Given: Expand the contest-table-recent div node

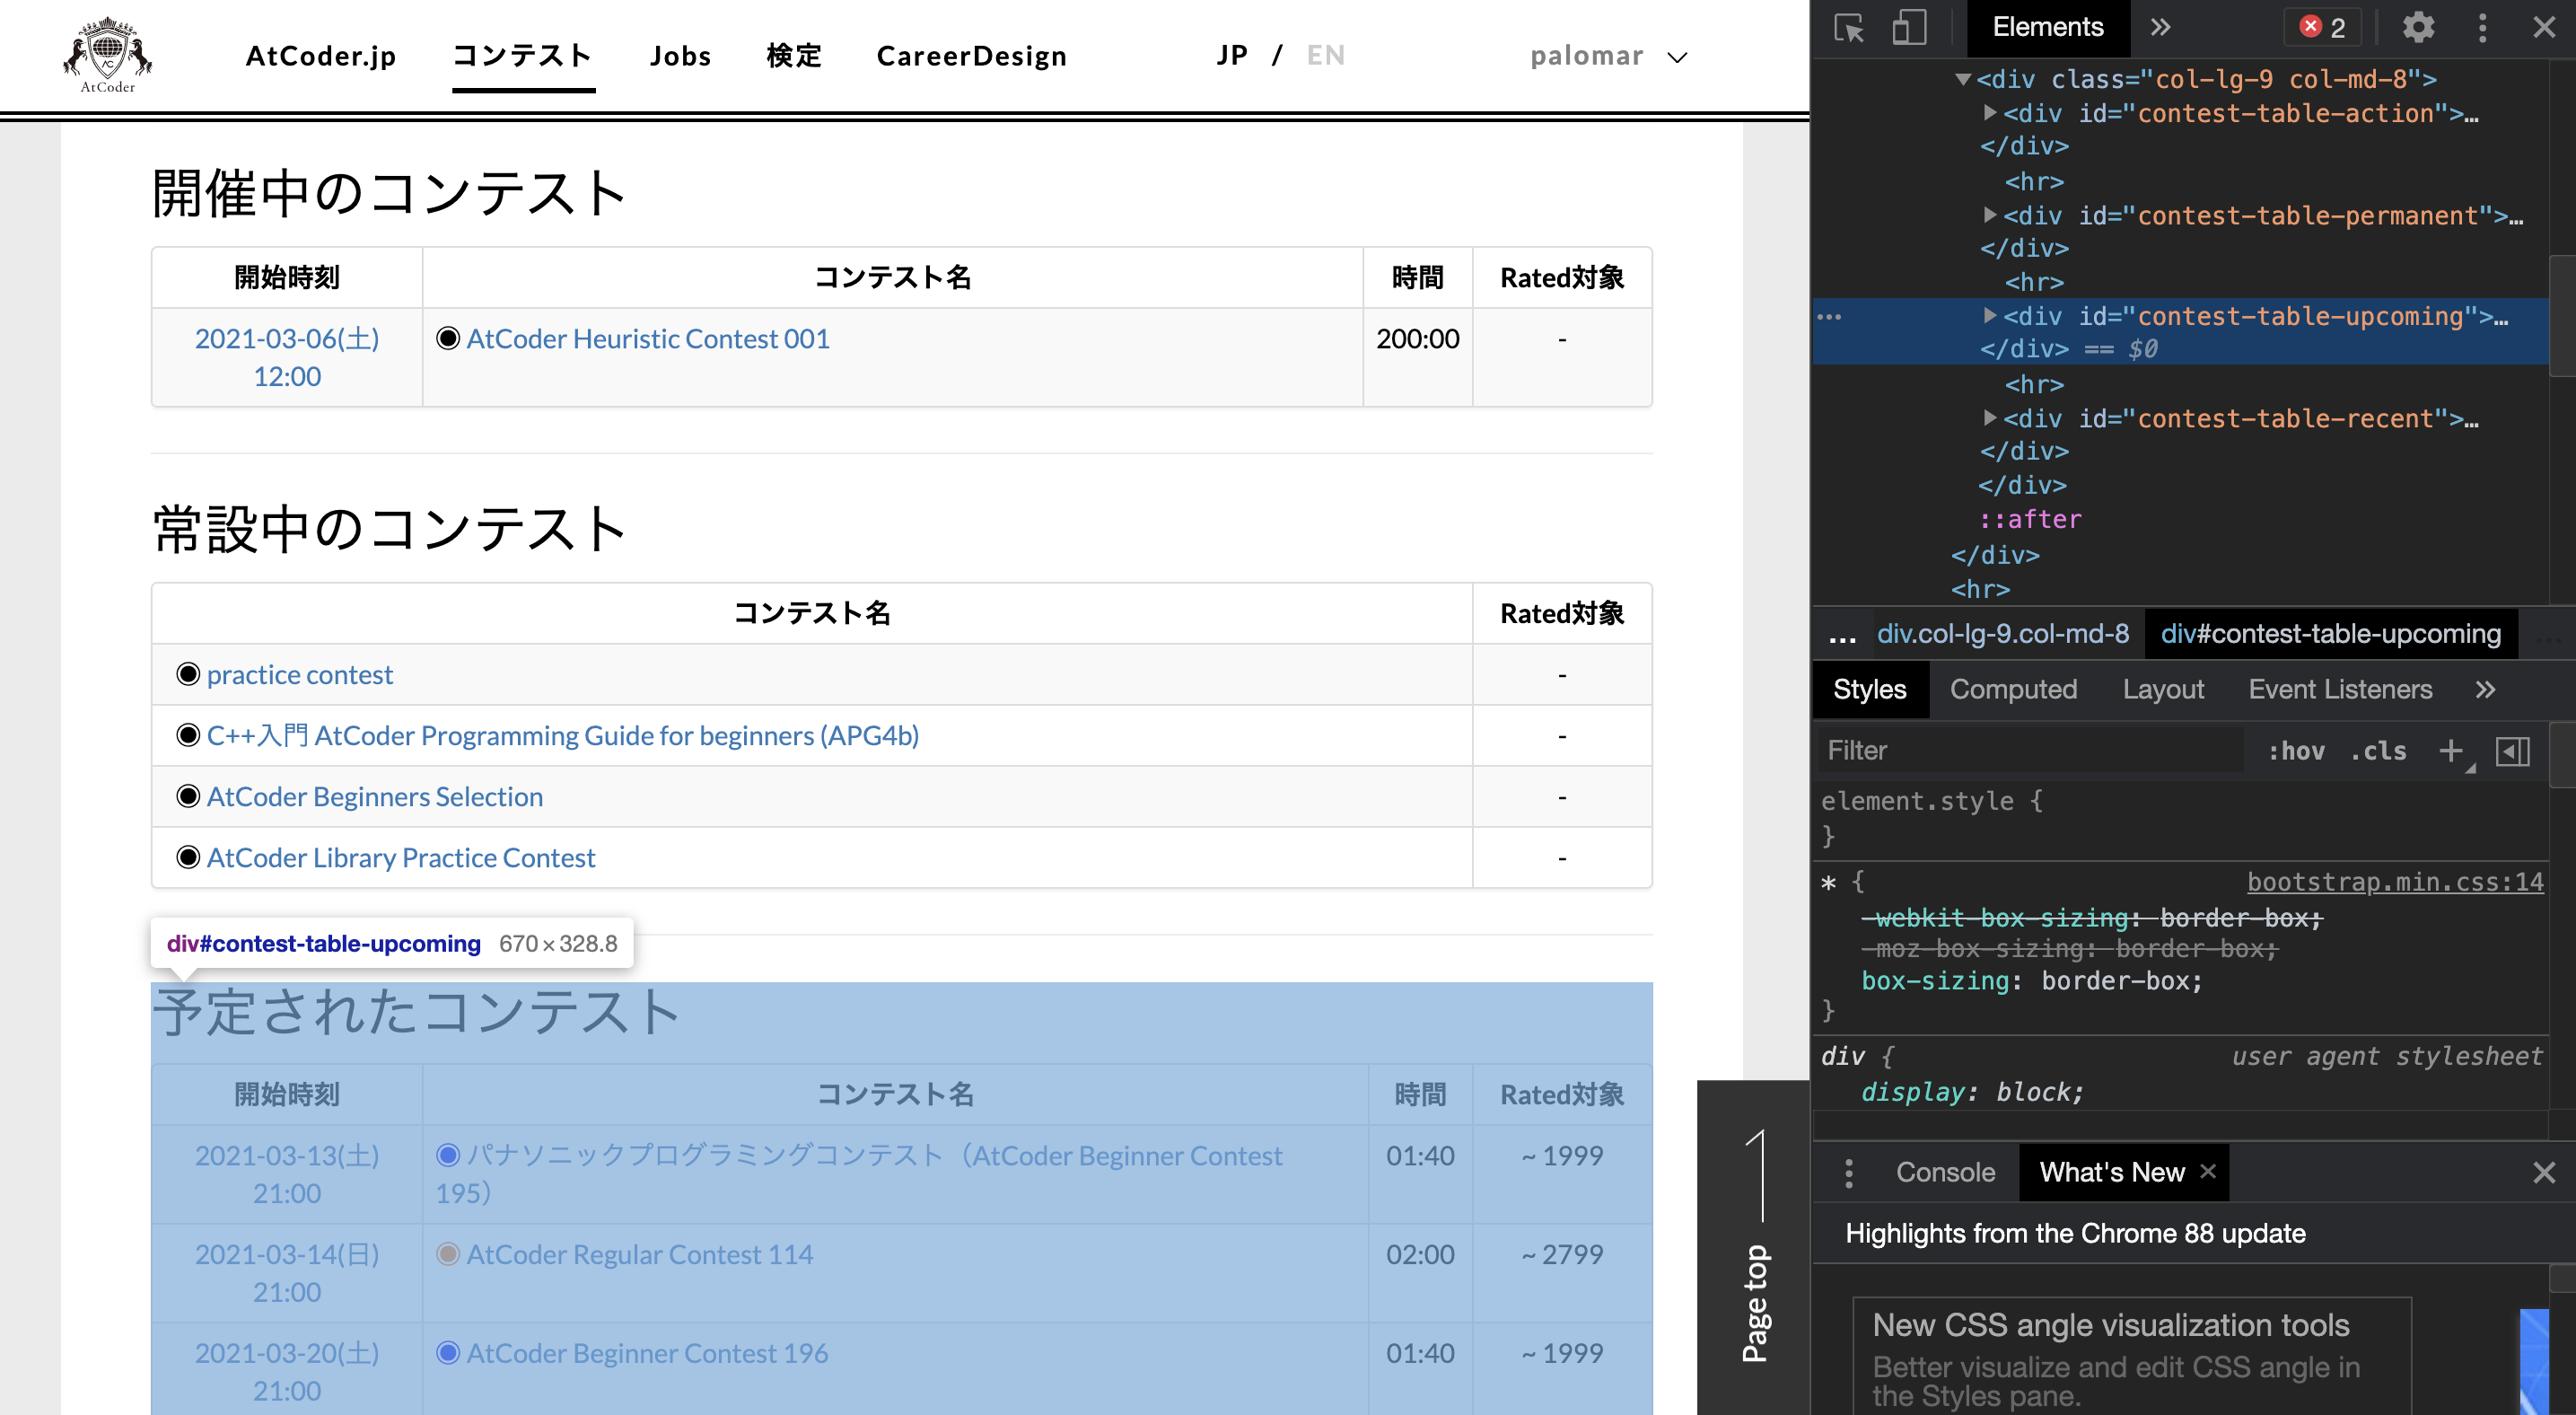Looking at the screenshot, I should click(1990, 418).
